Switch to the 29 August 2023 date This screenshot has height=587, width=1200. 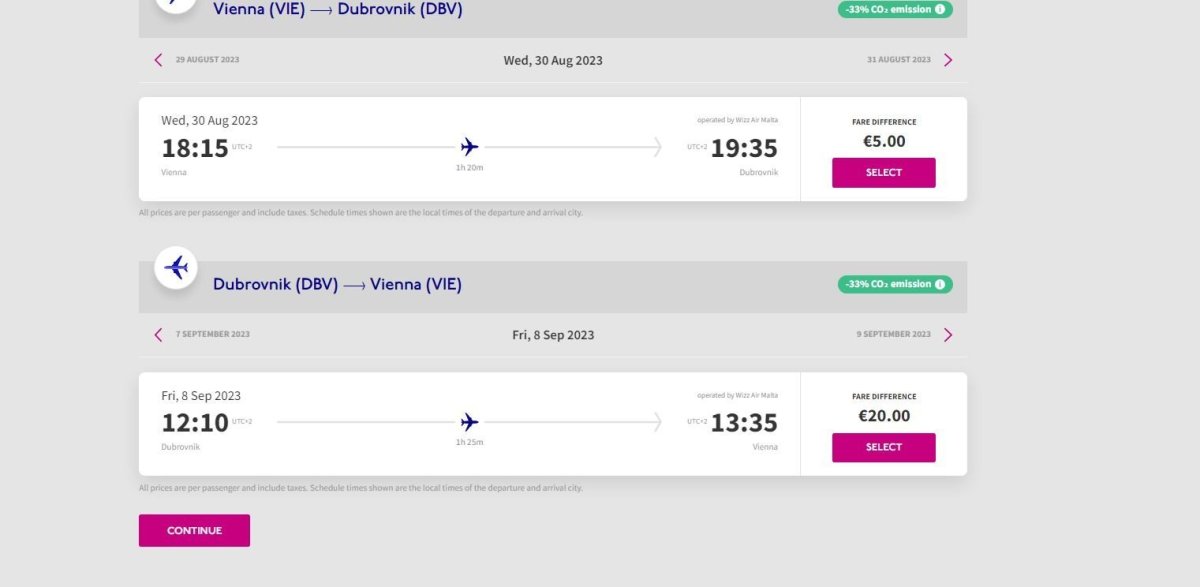pyautogui.click(x=207, y=60)
